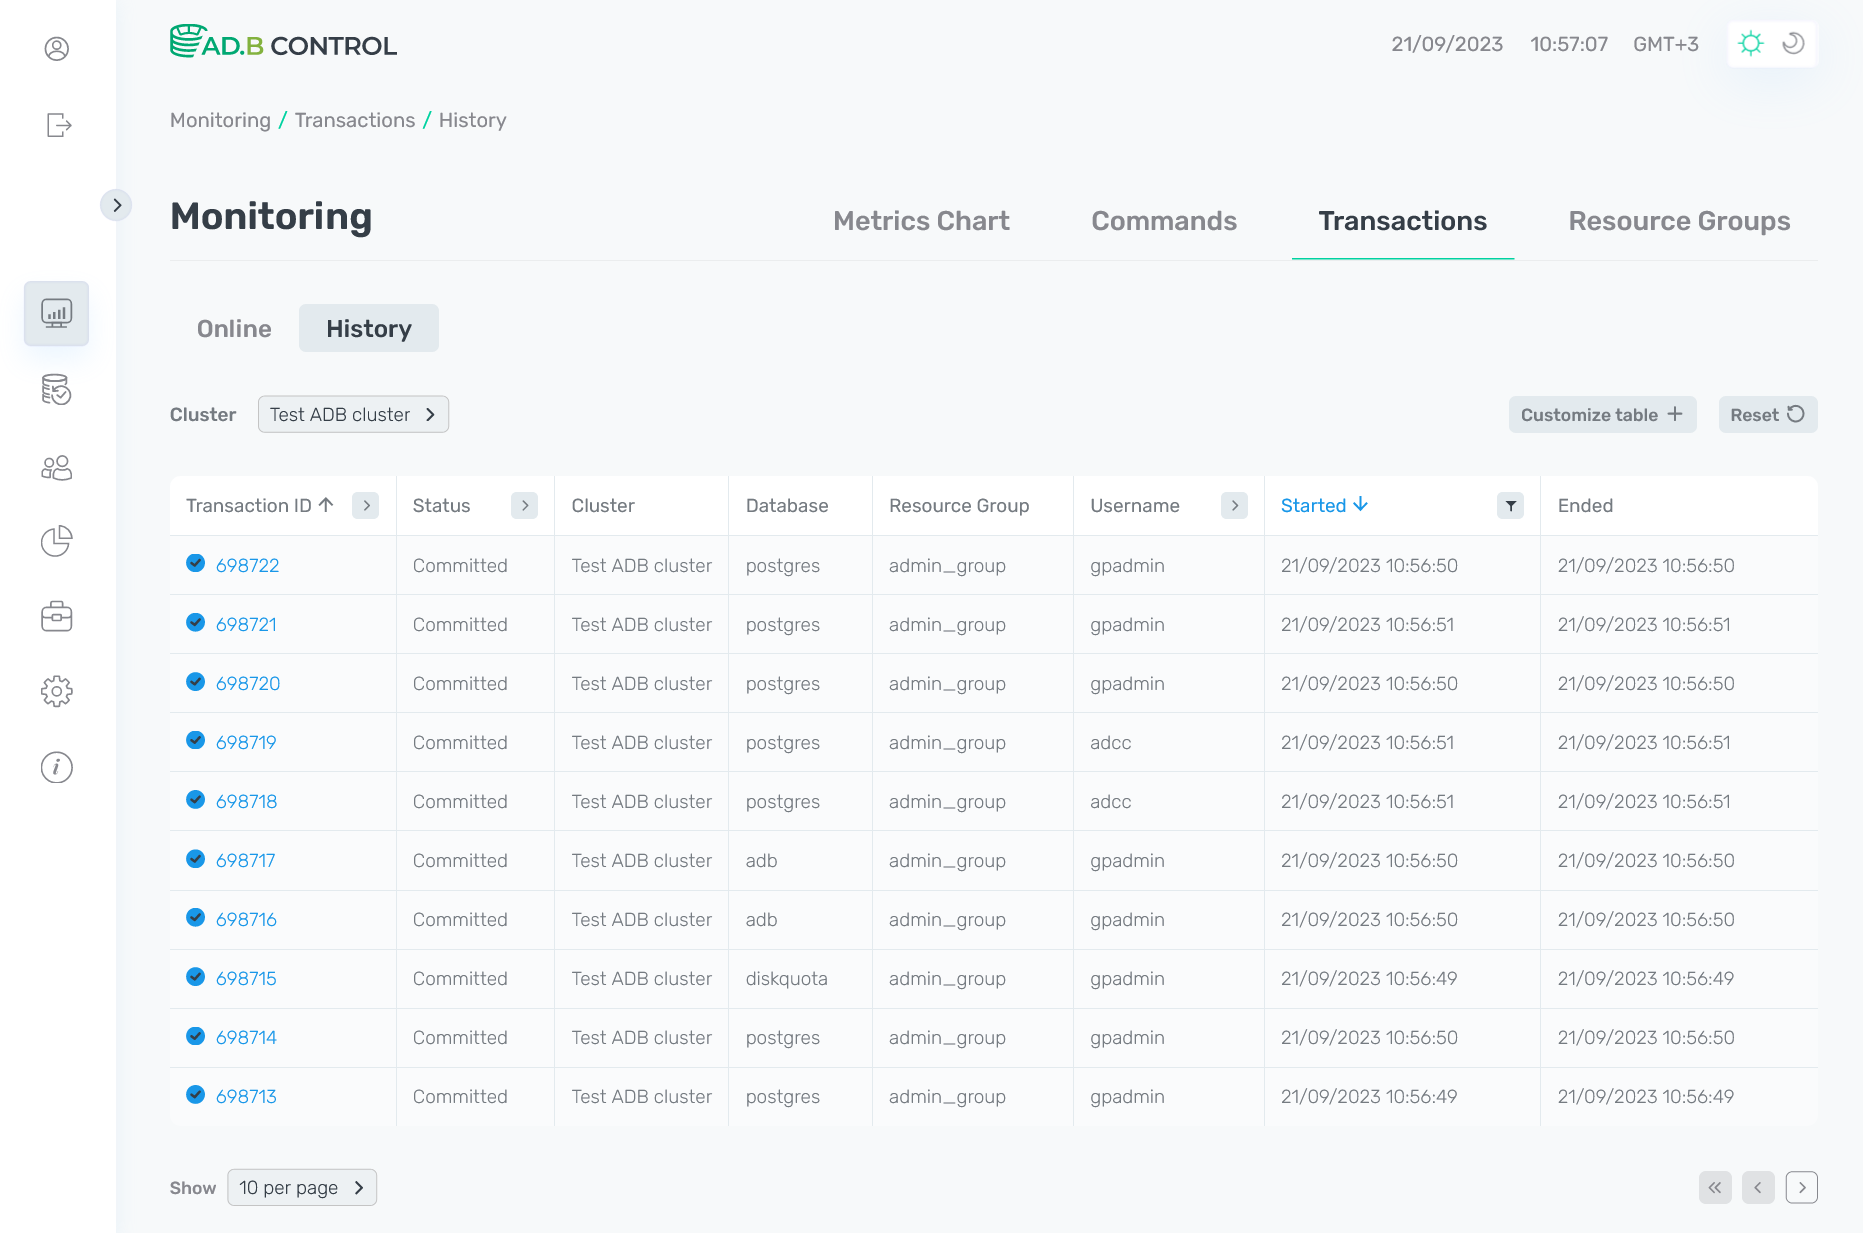Viewport: 1863px width, 1233px height.
Task: Click the logout icon in sidebar
Action: click(58, 125)
